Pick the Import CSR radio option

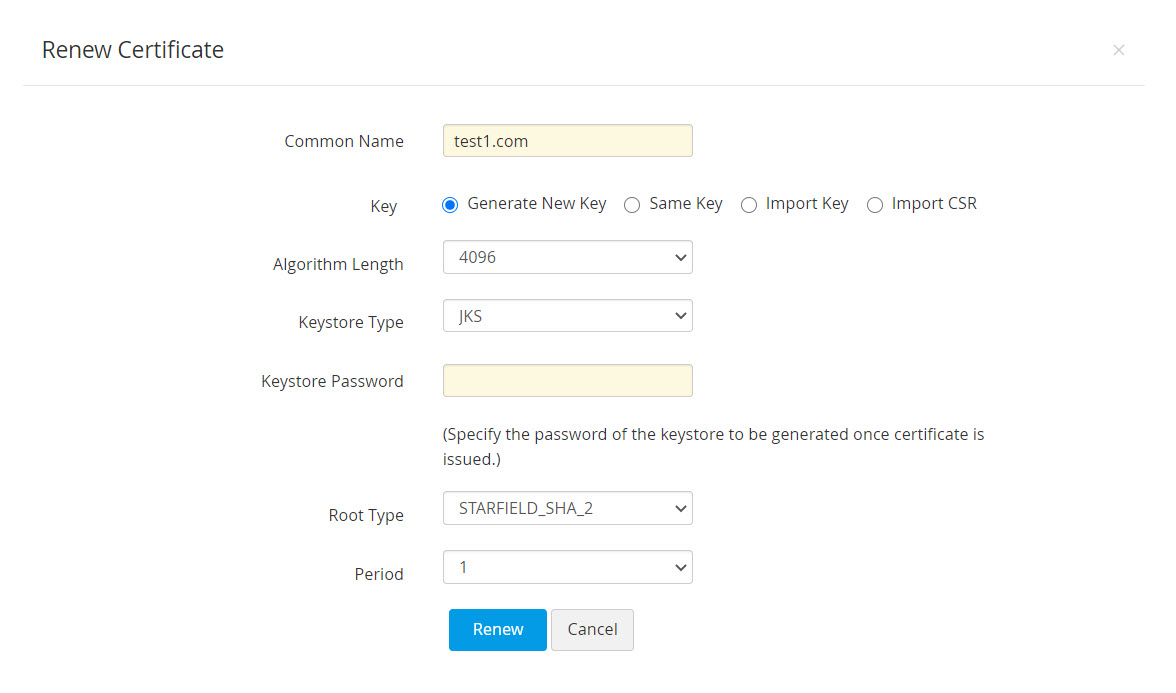[875, 205]
